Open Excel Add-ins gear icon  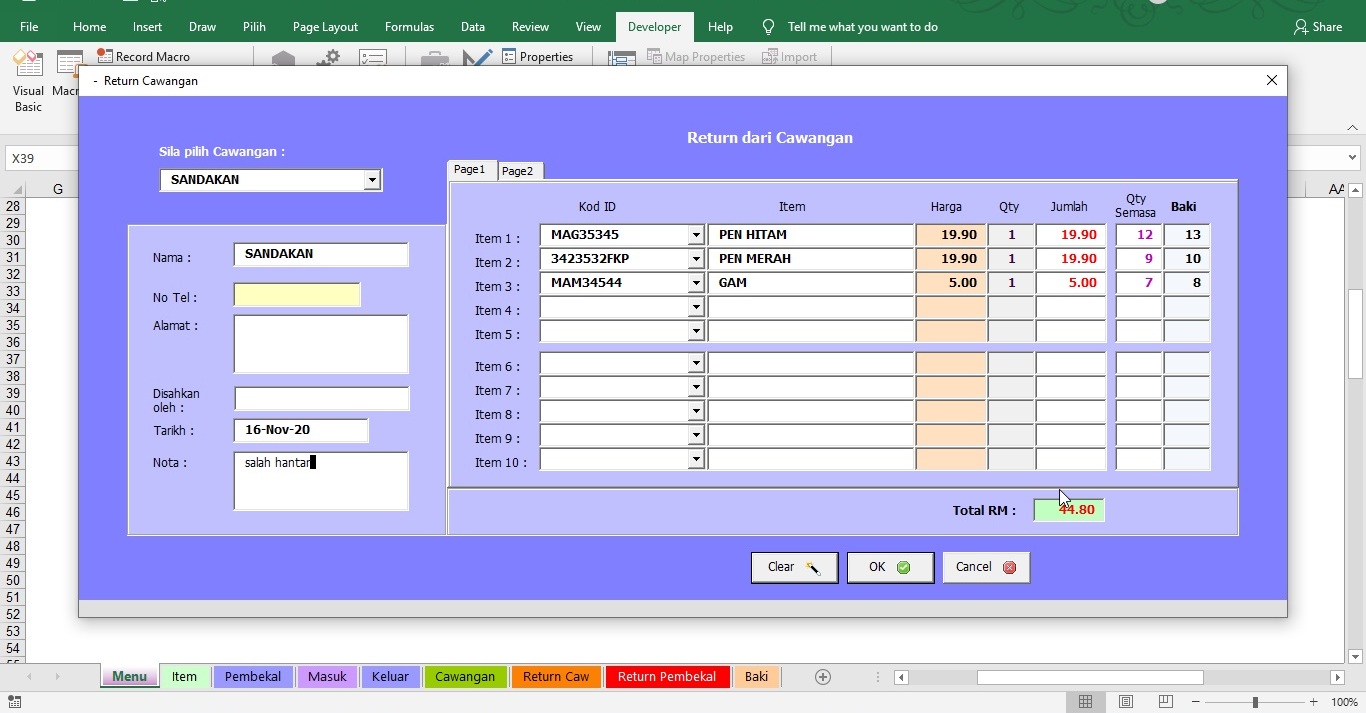pos(328,59)
